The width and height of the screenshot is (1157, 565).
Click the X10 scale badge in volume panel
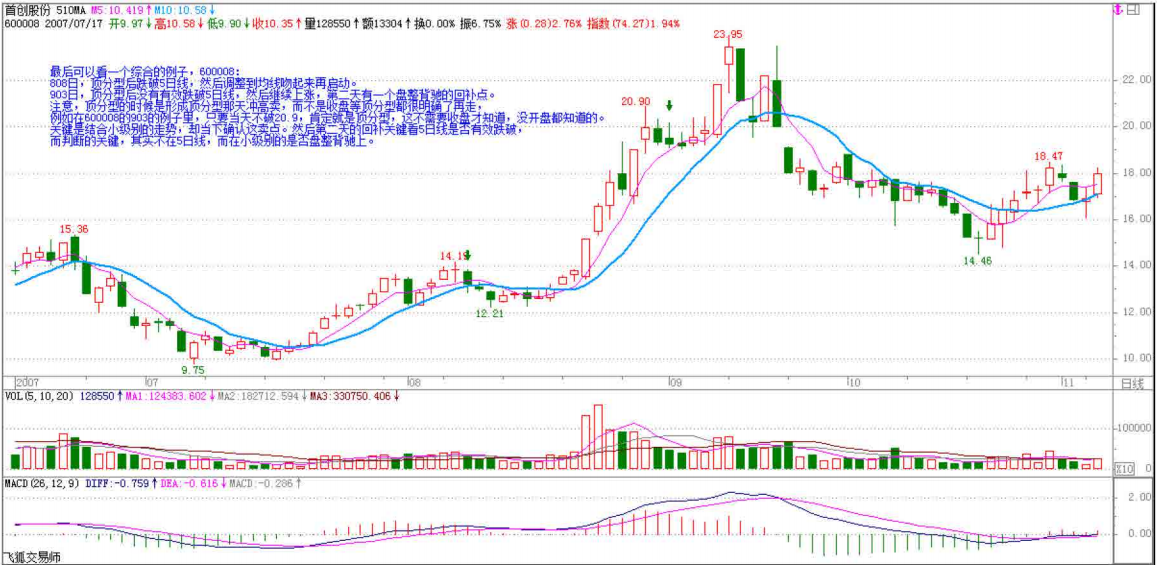click(x=1124, y=468)
